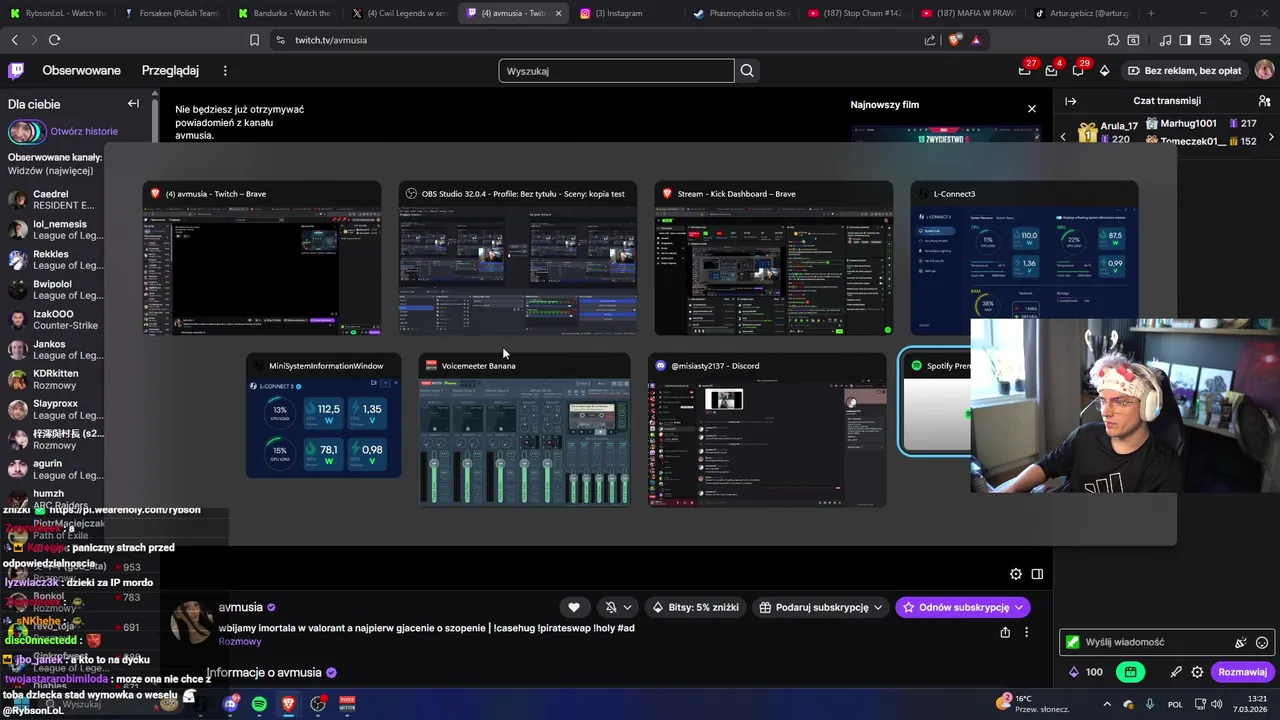The image size is (1280, 720).
Task: Open chat settings gear icon
Action: pyautogui.click(x=1197, y=672)
